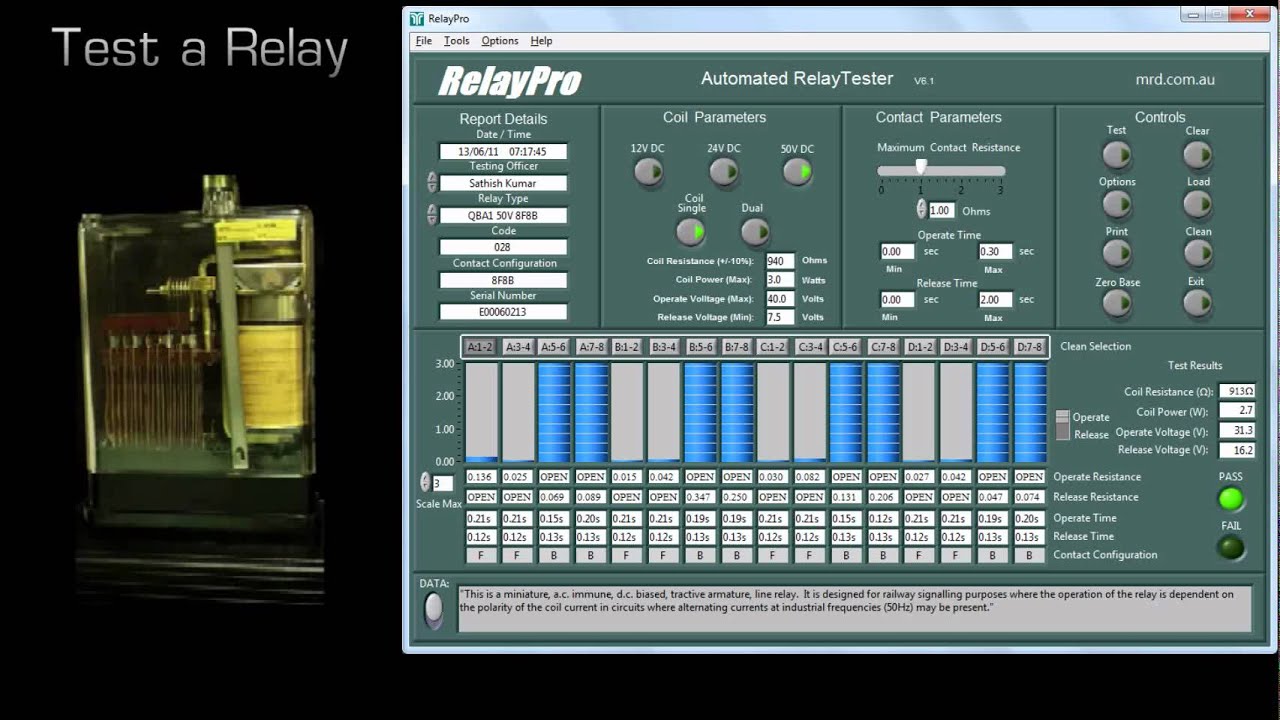This screenshot has height=720, width=1280.
Task: Click the Serial Number field
Action: coord(503,312)
